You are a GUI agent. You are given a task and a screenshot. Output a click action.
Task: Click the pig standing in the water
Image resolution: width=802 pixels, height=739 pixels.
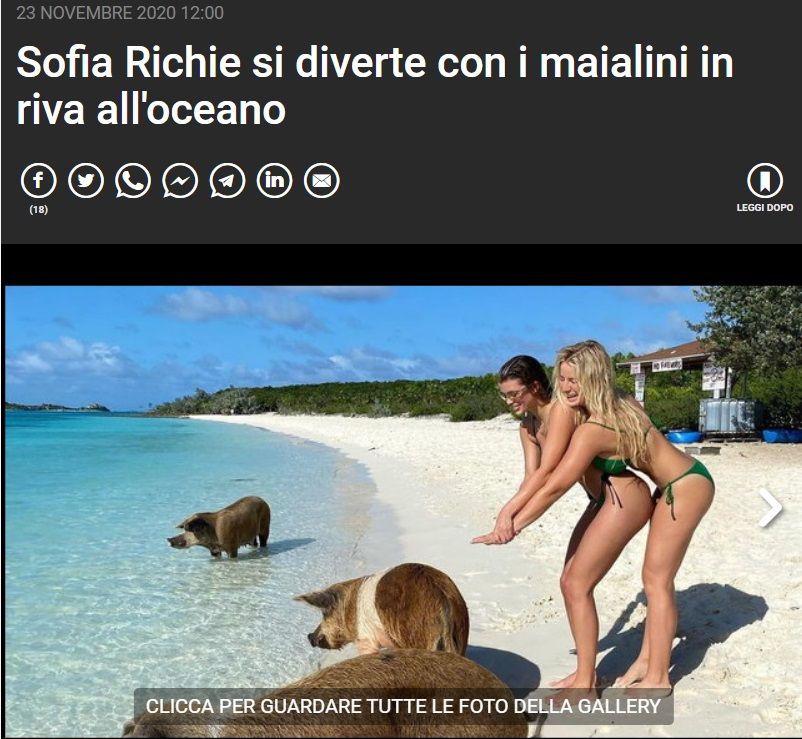[x=222, y=527]
